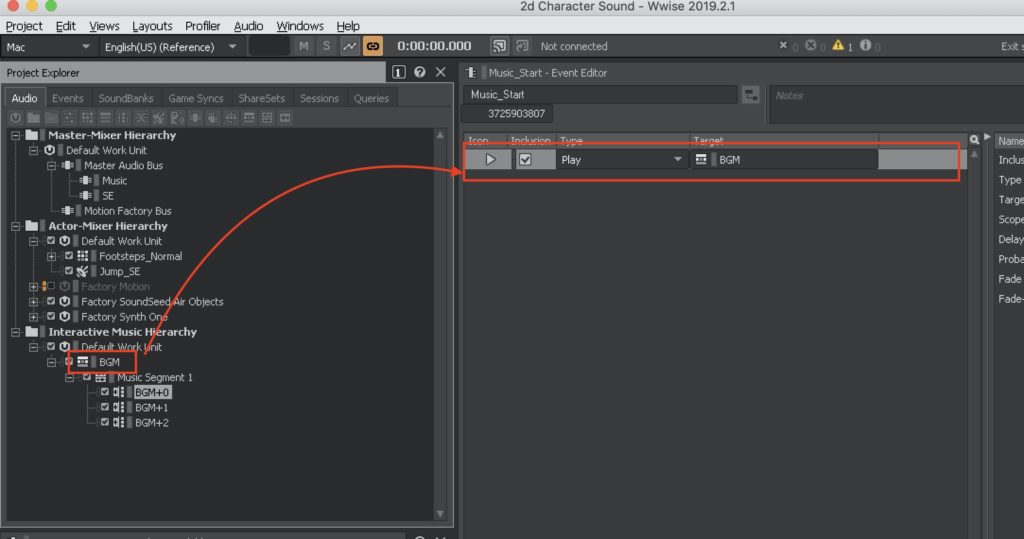Click the Music bus icon in Master-Mixer tree
The width and height of the screenshot is (1024, 539).
tap(86, 180)
